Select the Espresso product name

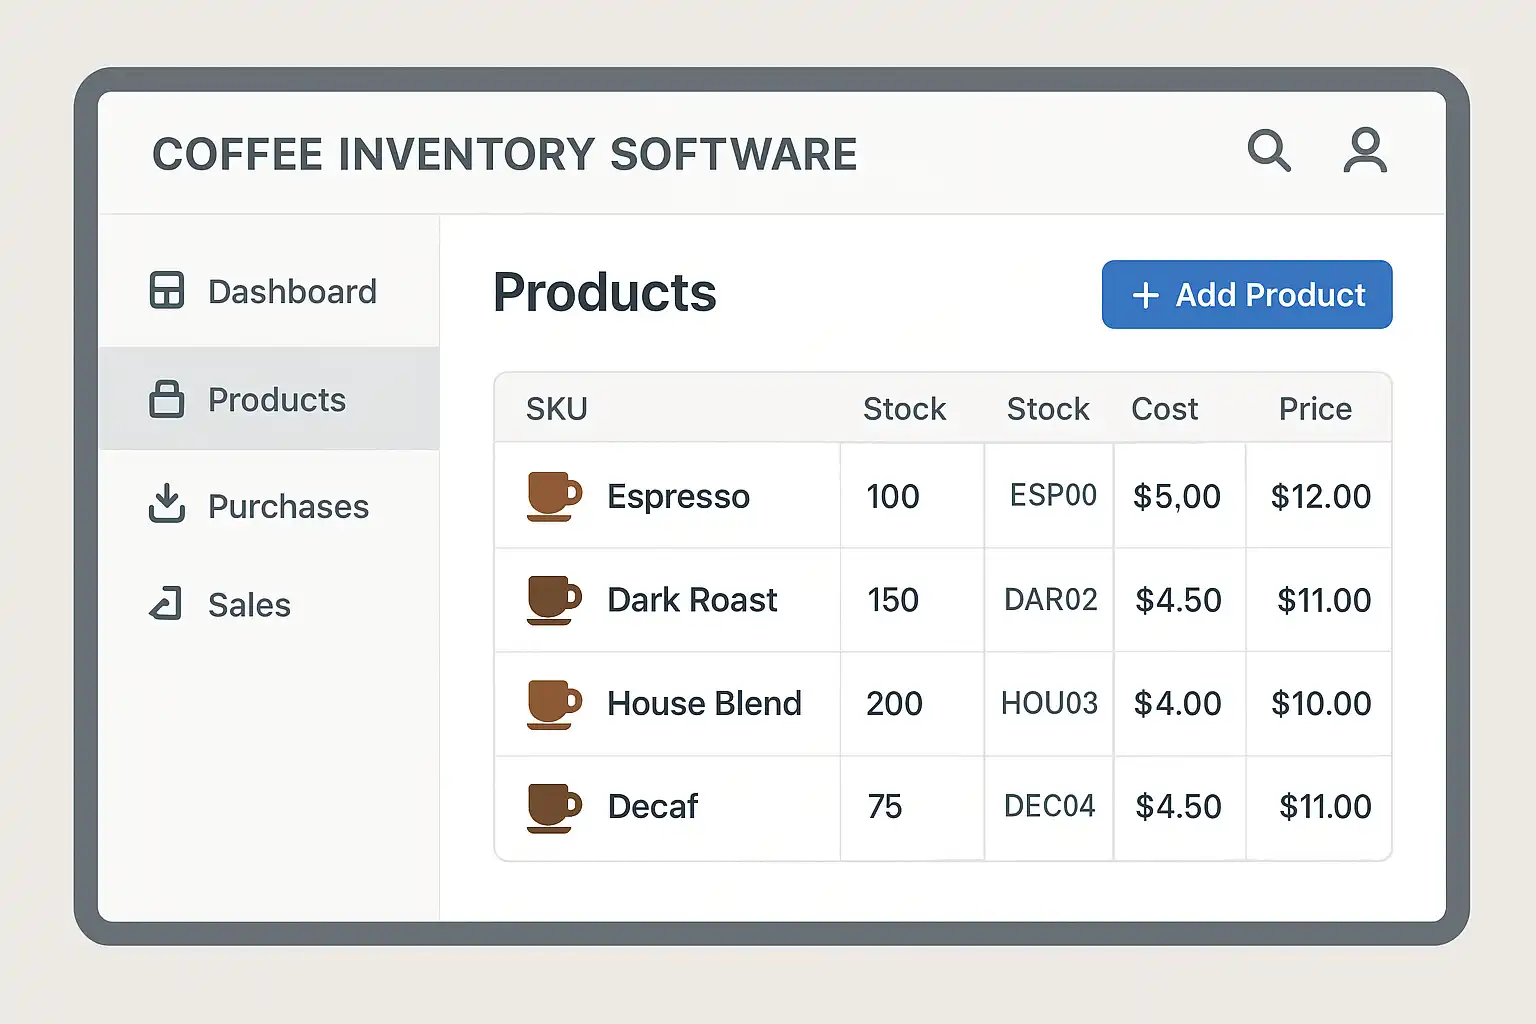(x=678, y=497)
